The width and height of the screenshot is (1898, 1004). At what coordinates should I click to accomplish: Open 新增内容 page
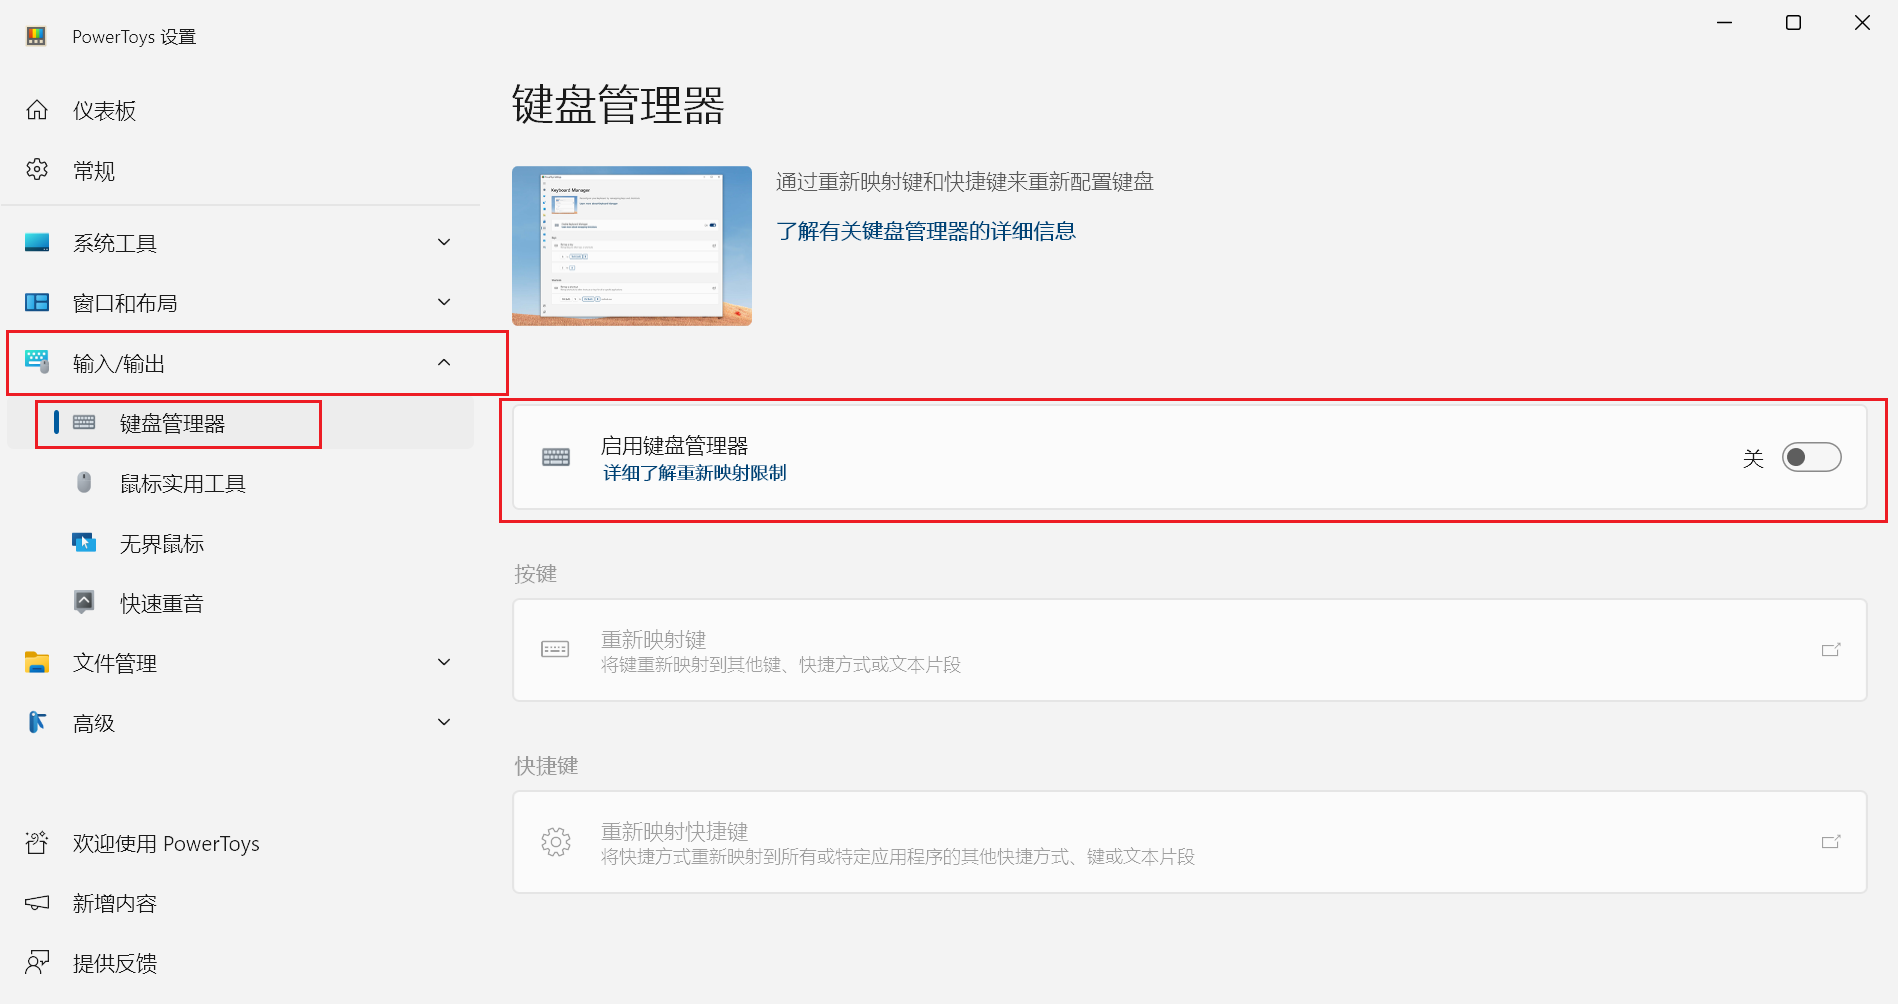click(x=240, y=903)
